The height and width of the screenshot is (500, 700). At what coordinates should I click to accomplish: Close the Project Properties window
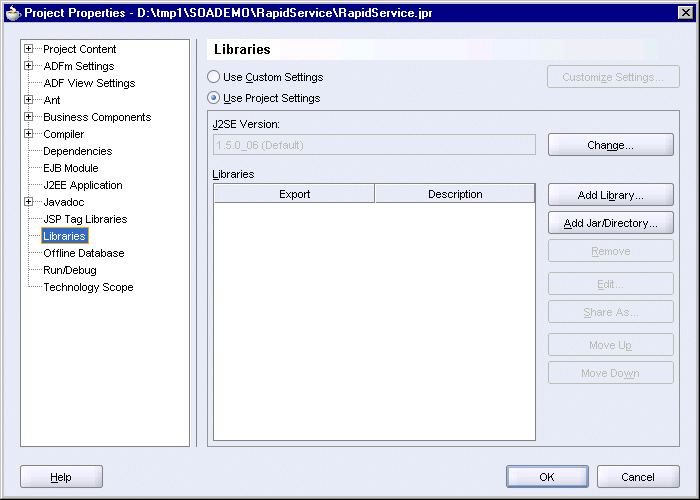click(x=686, y=12)
